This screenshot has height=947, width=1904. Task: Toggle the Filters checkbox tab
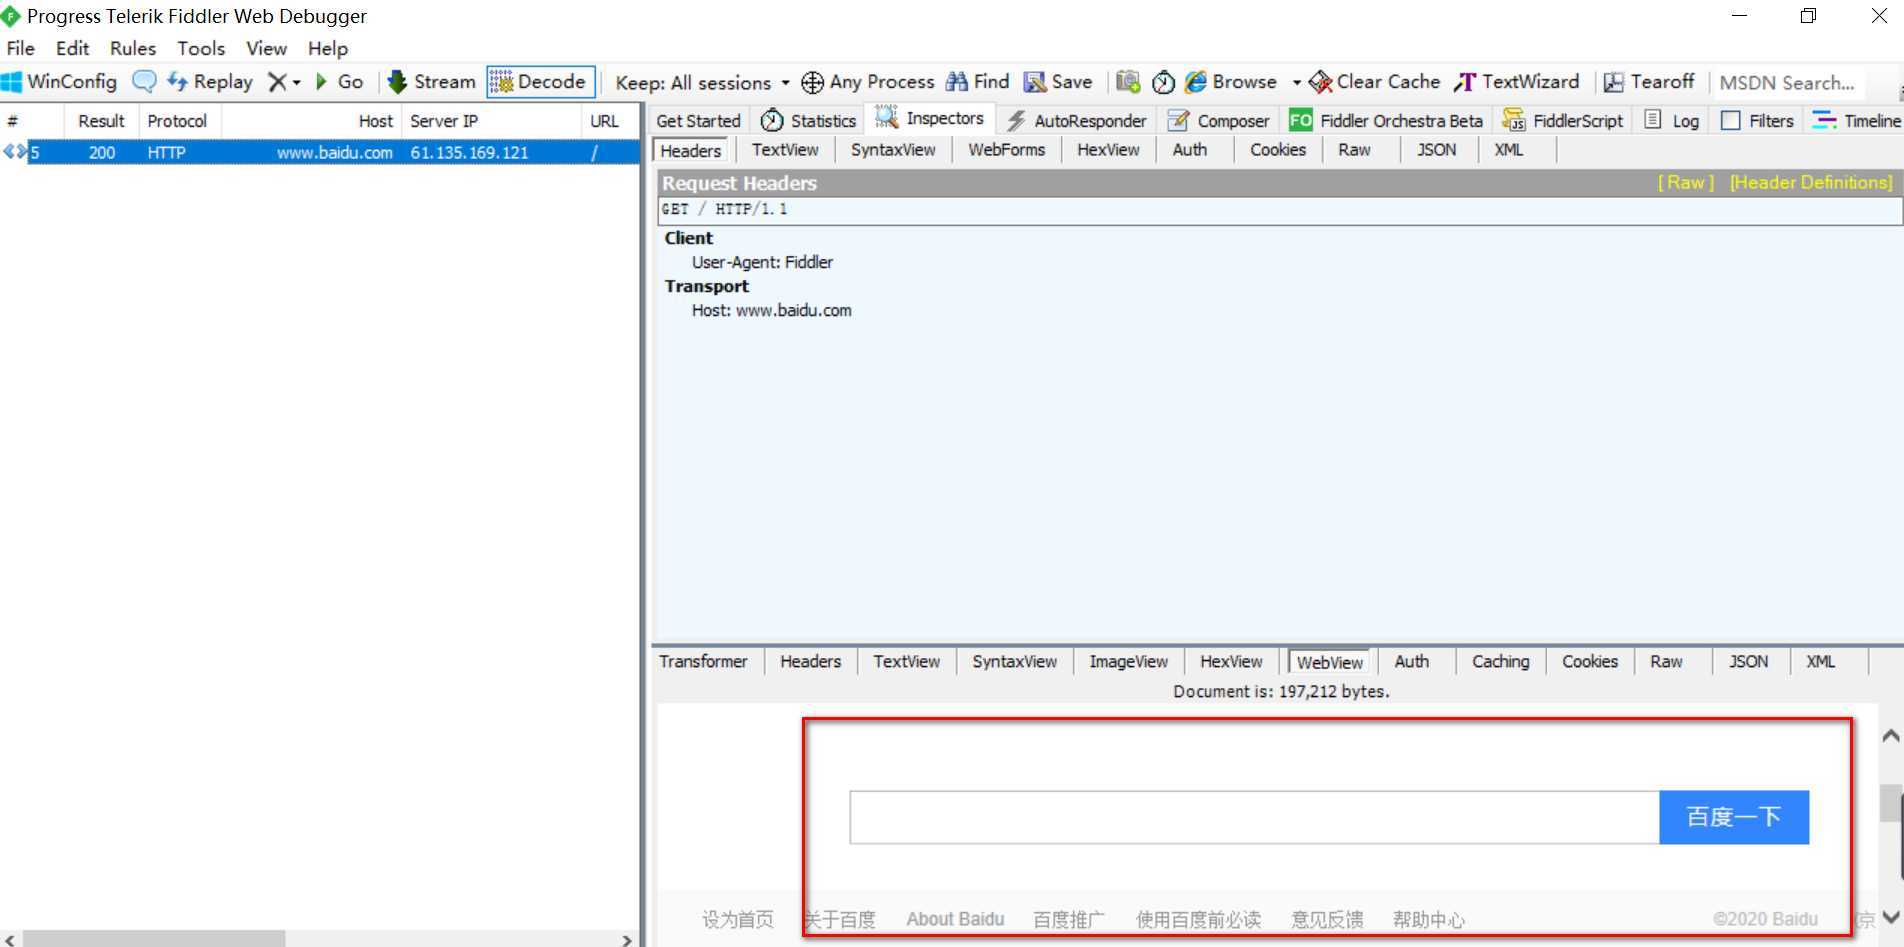point(1757,121)
